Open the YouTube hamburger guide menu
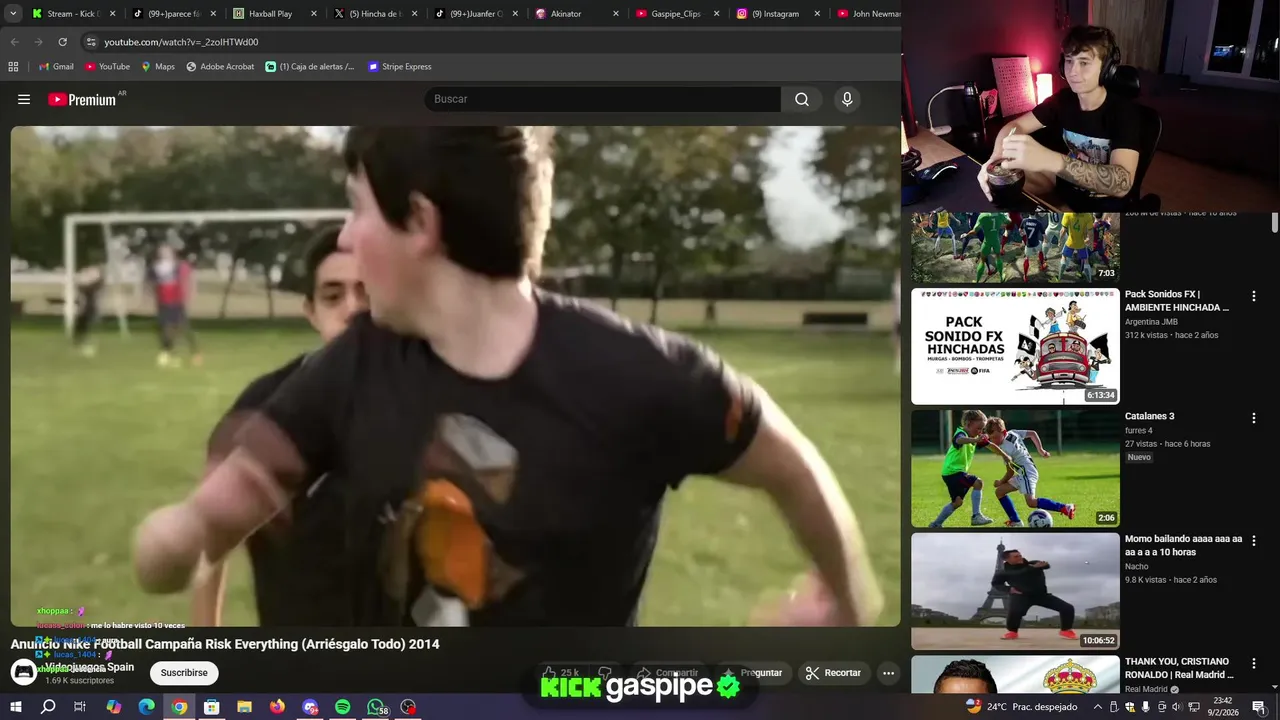 24,99
